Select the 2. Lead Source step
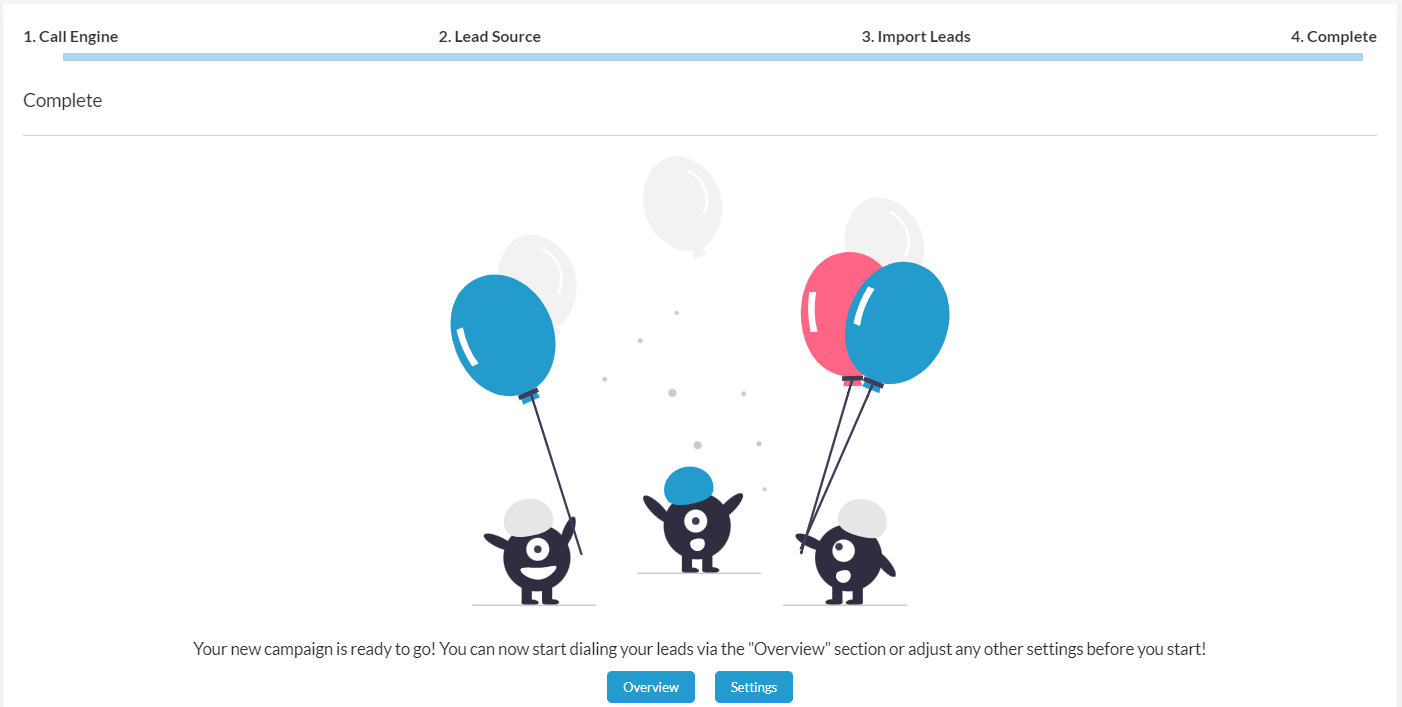1402x707 pixels. (489, 37)
